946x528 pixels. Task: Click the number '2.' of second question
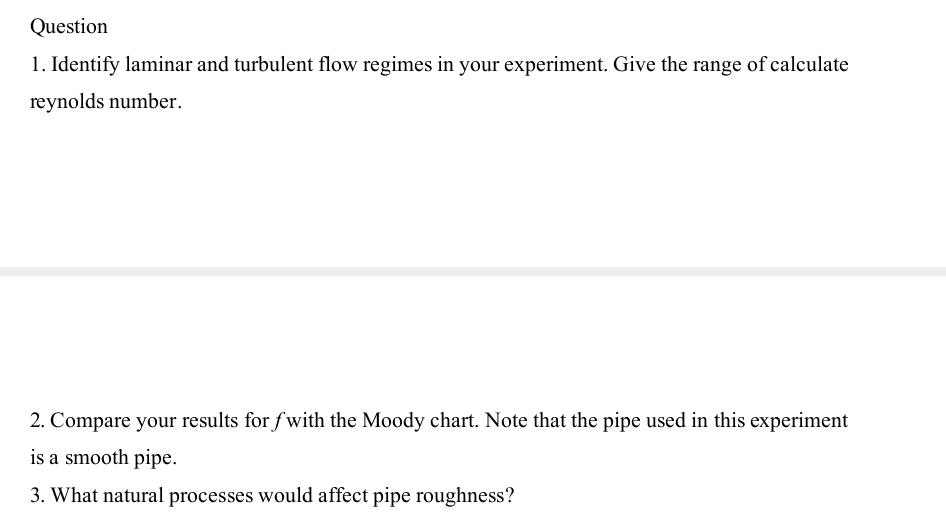point(38,421)
